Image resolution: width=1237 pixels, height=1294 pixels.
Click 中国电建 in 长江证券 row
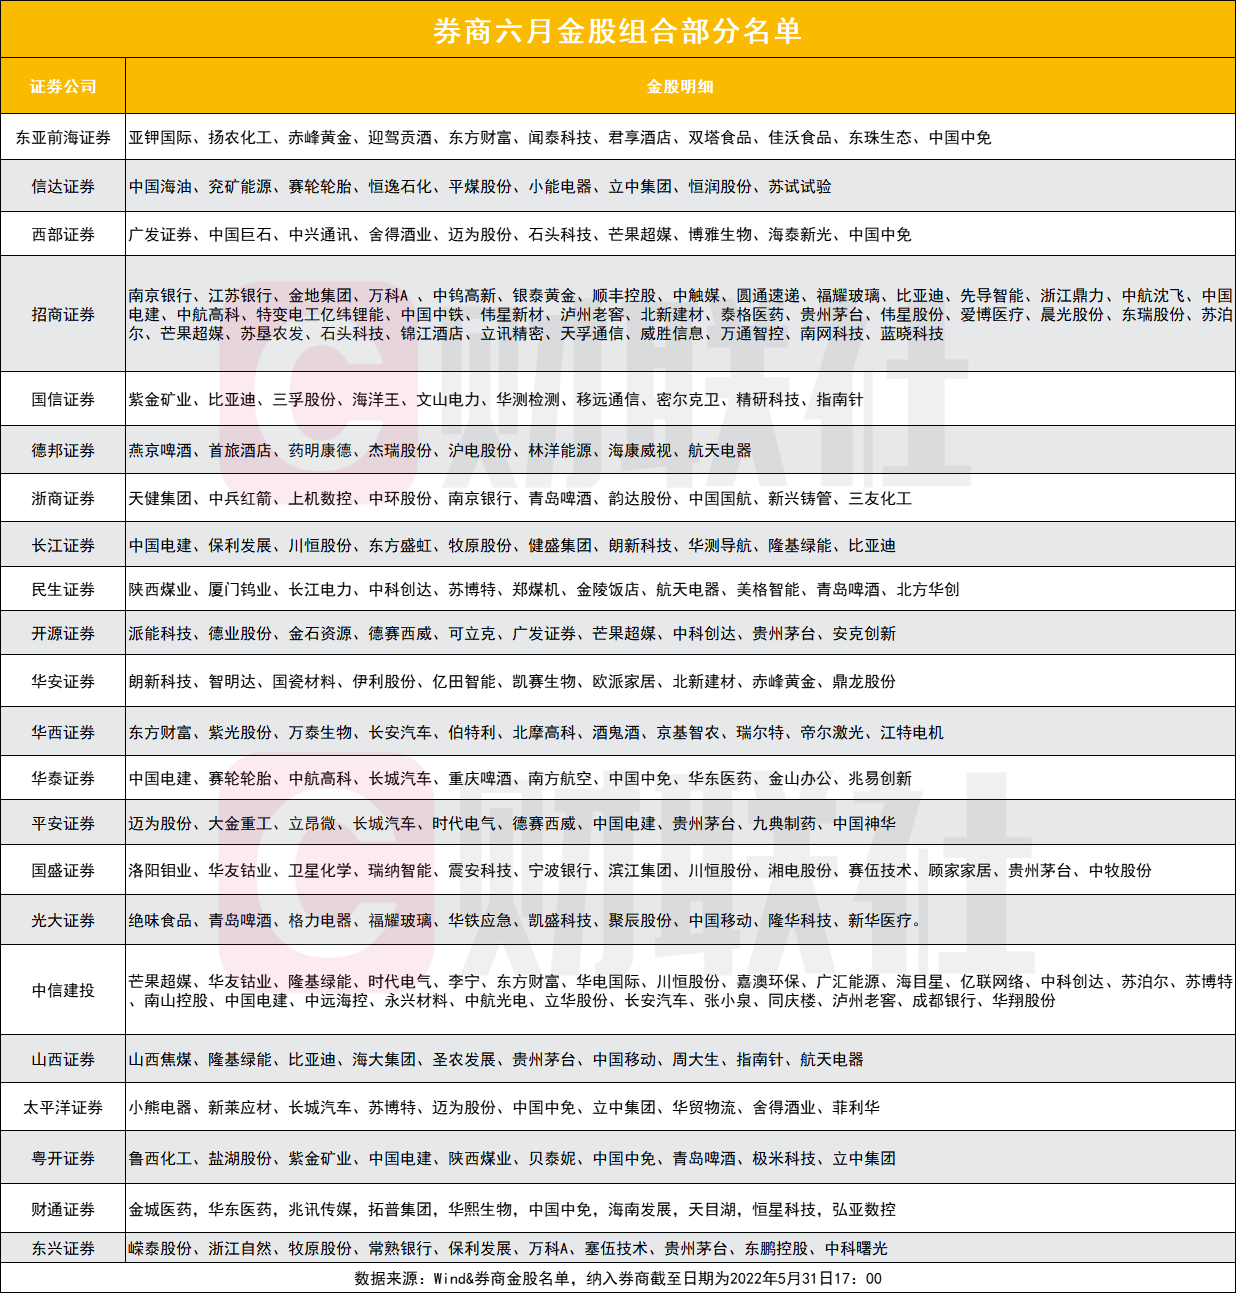tap(160, 546)
